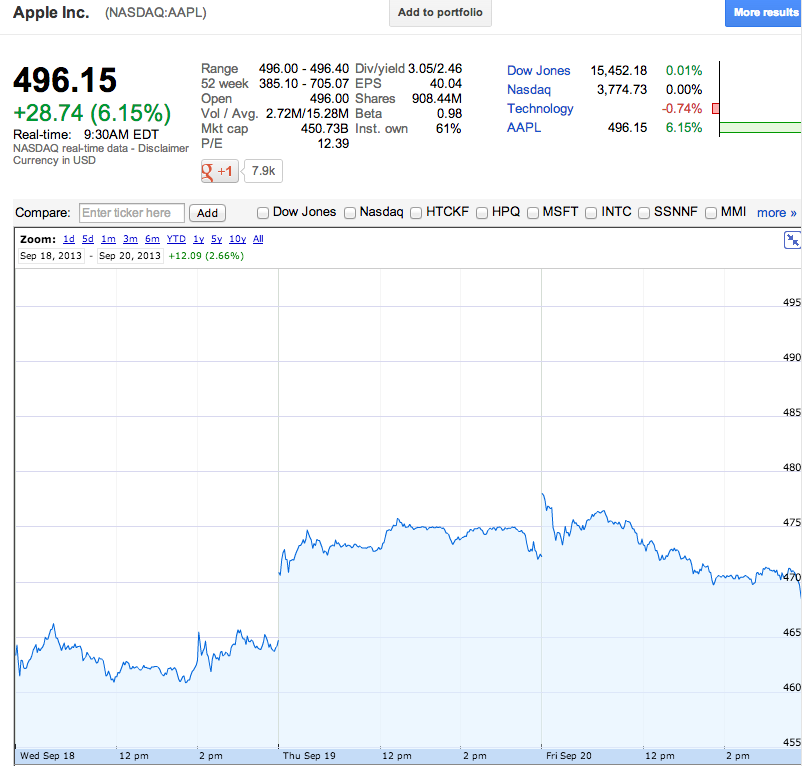Click the 496.15 current price
802x766 pixels.
coord(65,80)
